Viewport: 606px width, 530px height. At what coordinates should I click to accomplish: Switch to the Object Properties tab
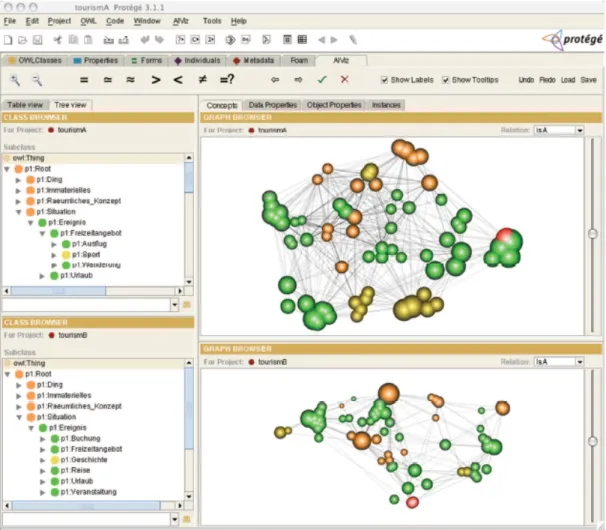tap(334, 105)
